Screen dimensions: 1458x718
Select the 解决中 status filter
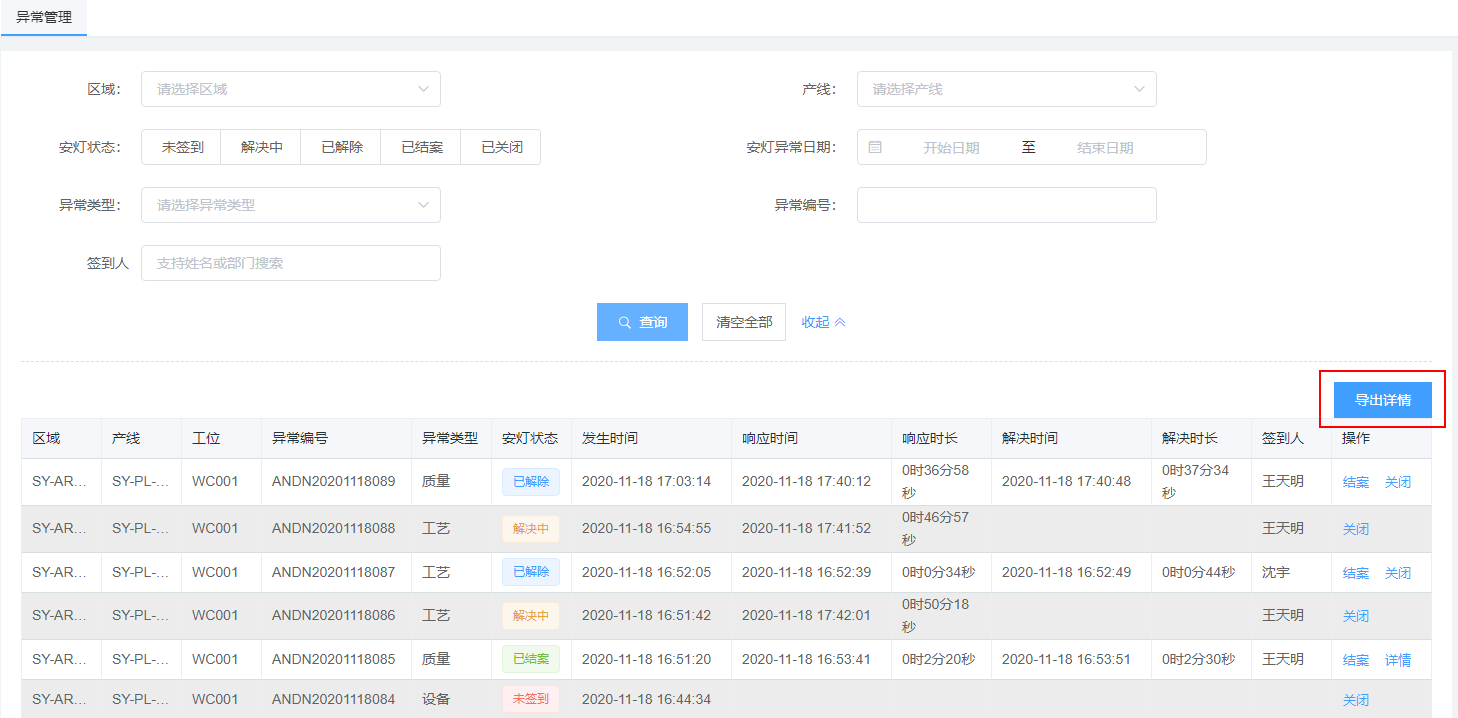point(261,147)
